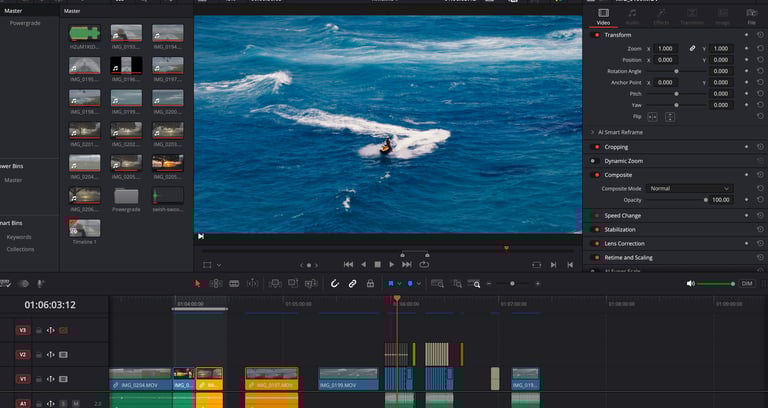Adjust the timeline zoom slider handle

pyautogui.click(x=512, y=284)
